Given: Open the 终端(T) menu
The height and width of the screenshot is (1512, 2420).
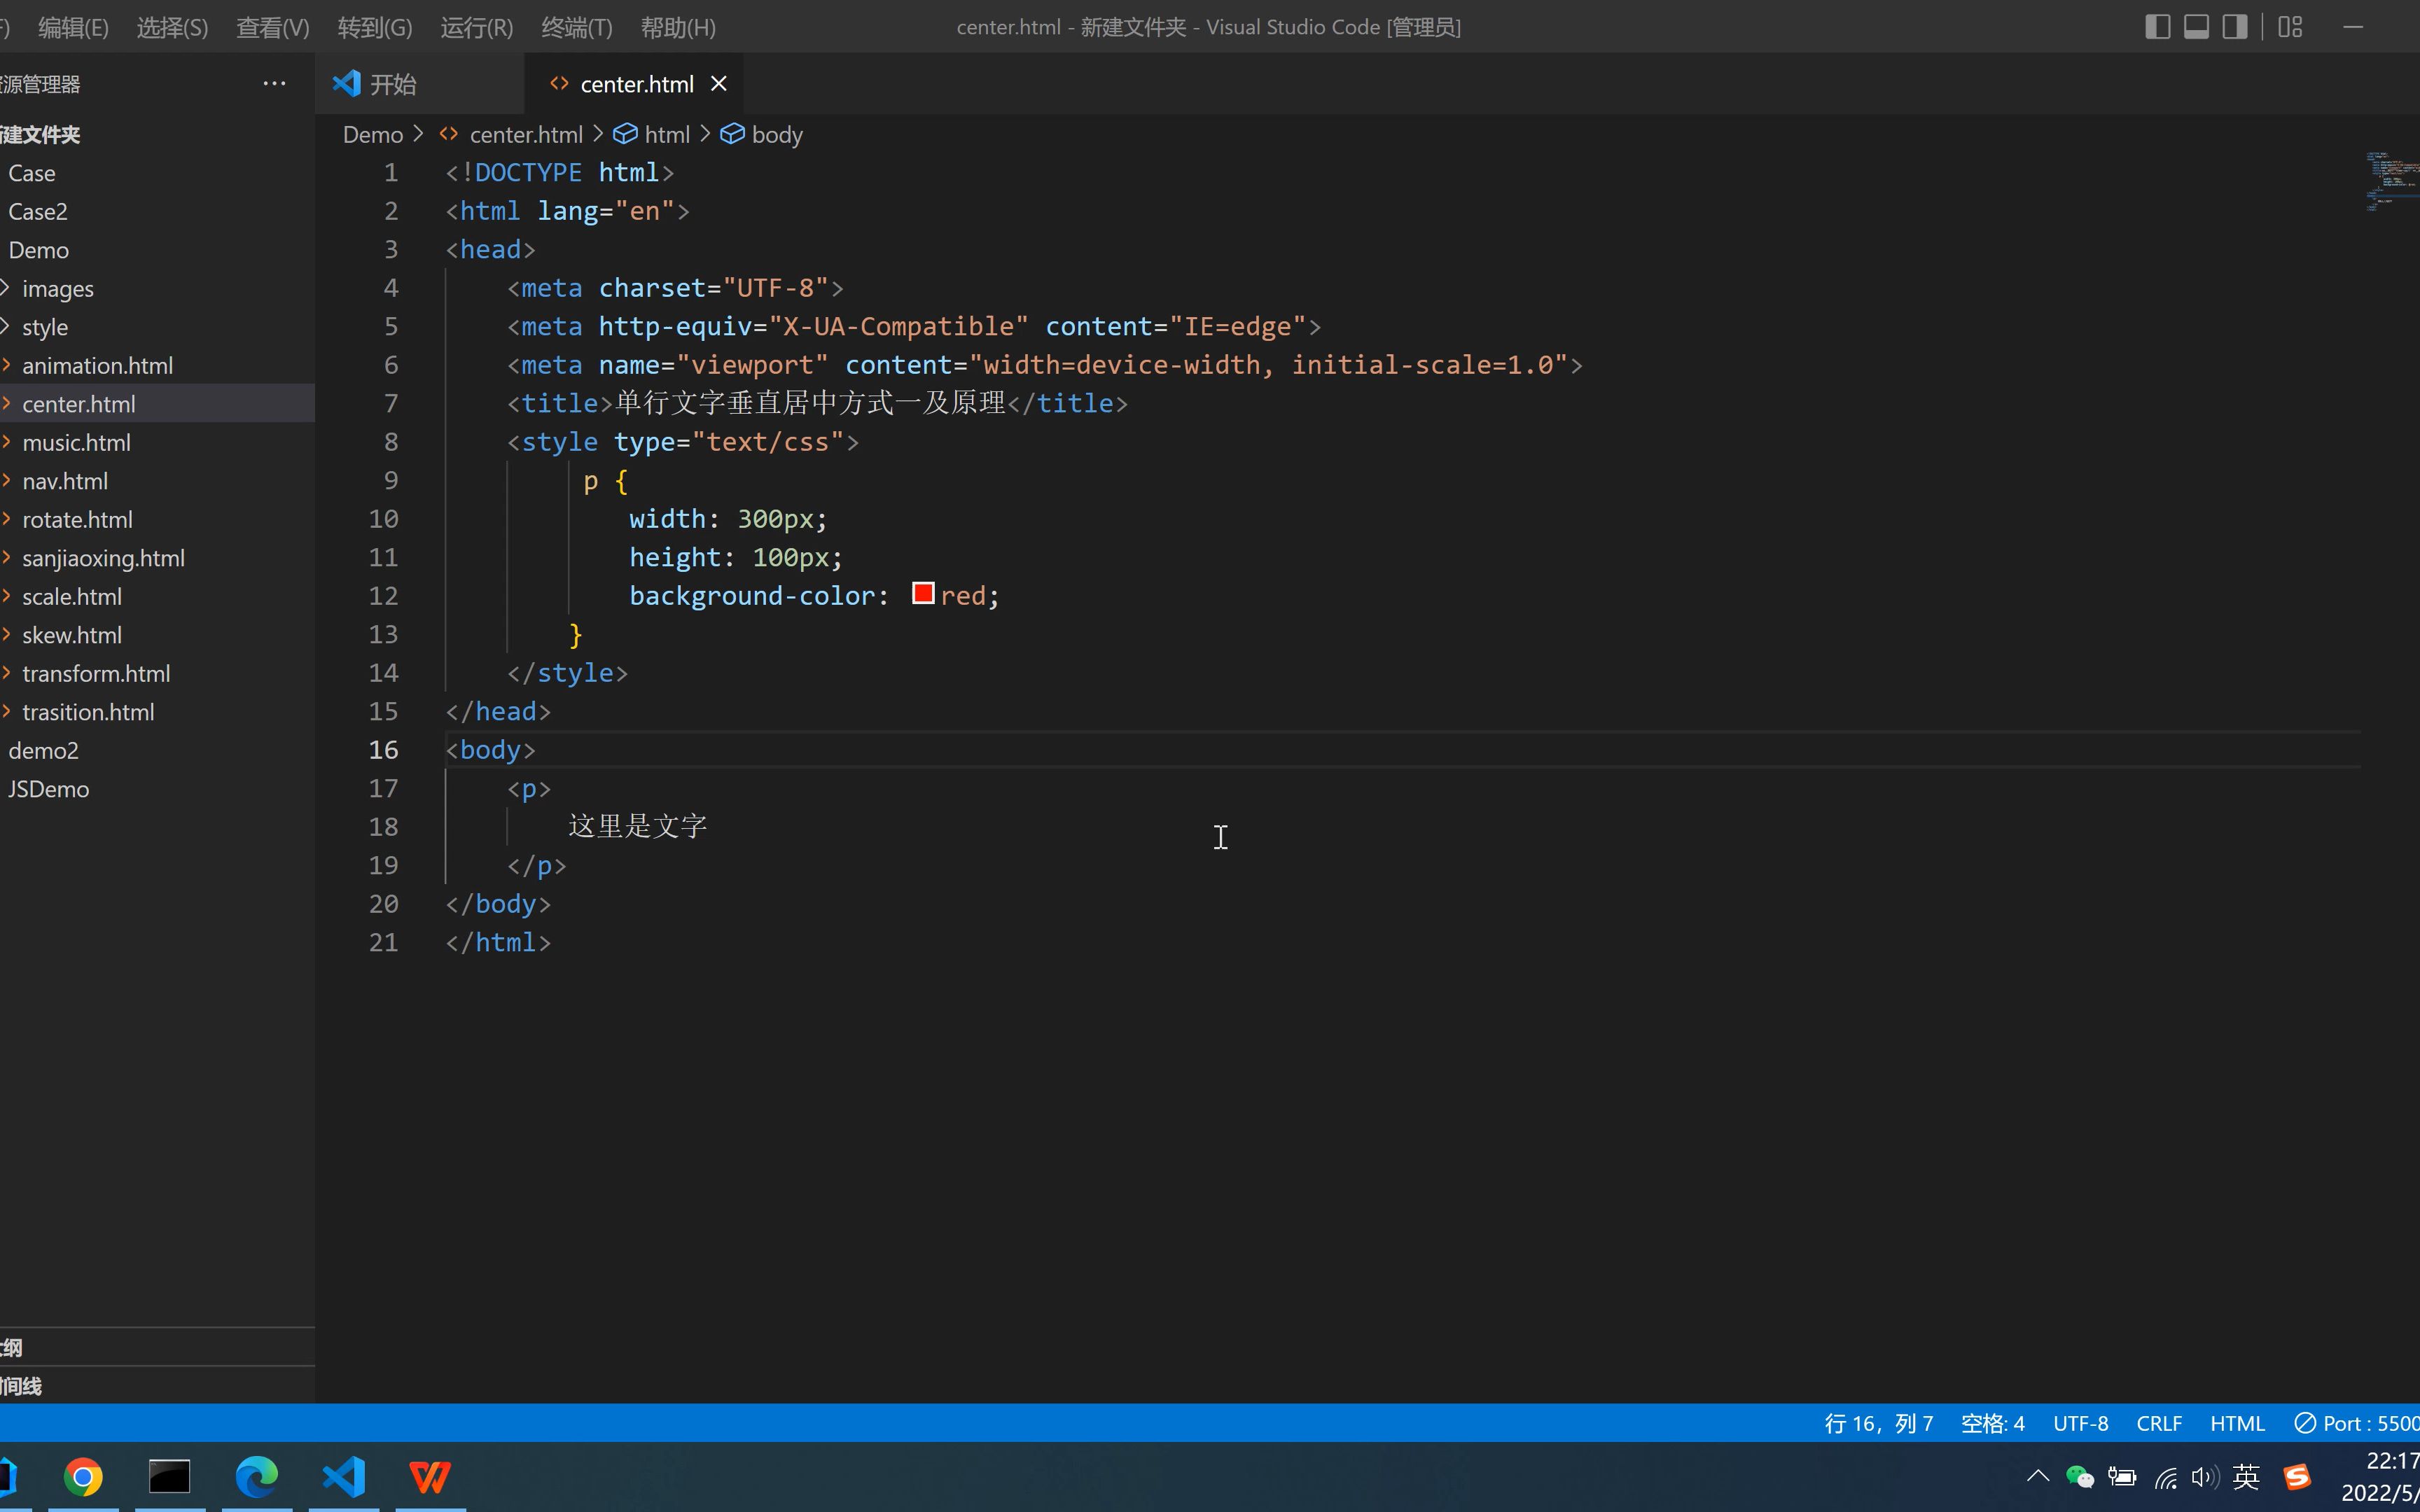Looking at the screenshot, I should coord(576,27).
